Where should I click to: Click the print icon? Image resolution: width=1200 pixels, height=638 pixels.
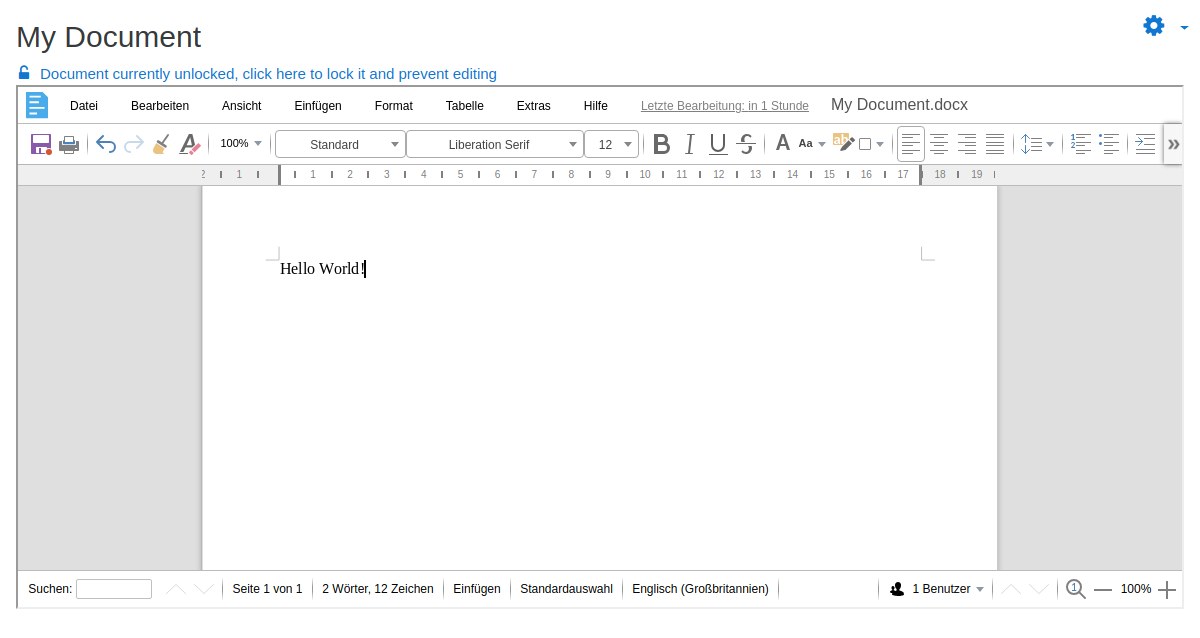tap(69, 144)
